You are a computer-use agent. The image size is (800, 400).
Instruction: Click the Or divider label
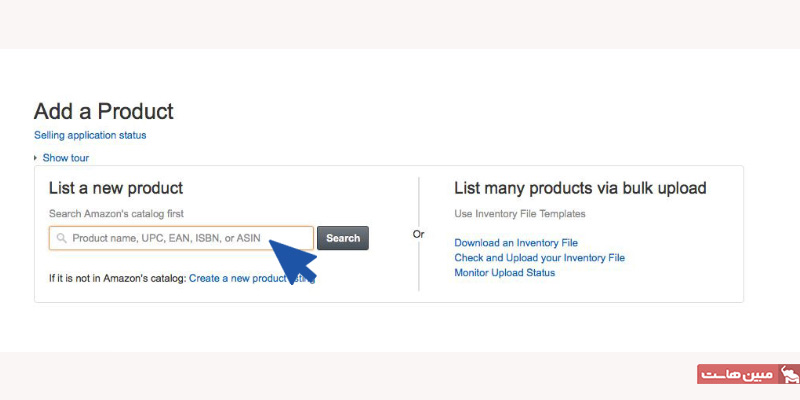click(418, 234)
